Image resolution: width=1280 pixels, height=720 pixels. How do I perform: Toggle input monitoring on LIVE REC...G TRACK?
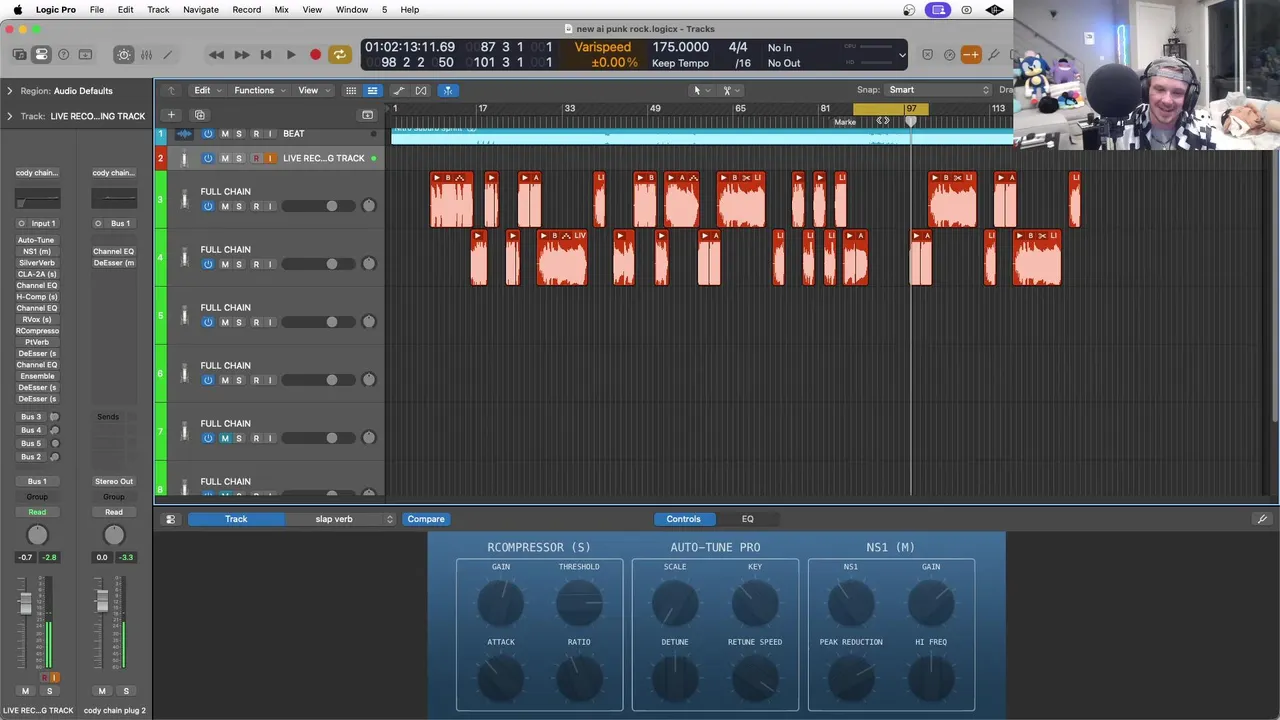[270, 158]
